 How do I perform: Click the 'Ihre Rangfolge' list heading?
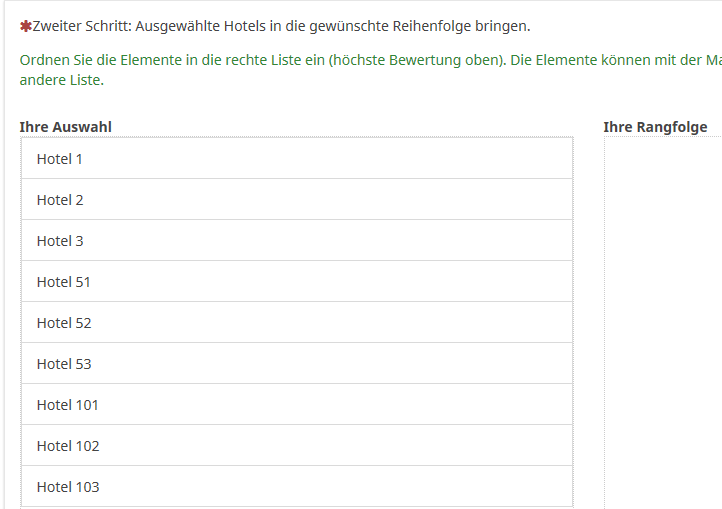(655, 127)
